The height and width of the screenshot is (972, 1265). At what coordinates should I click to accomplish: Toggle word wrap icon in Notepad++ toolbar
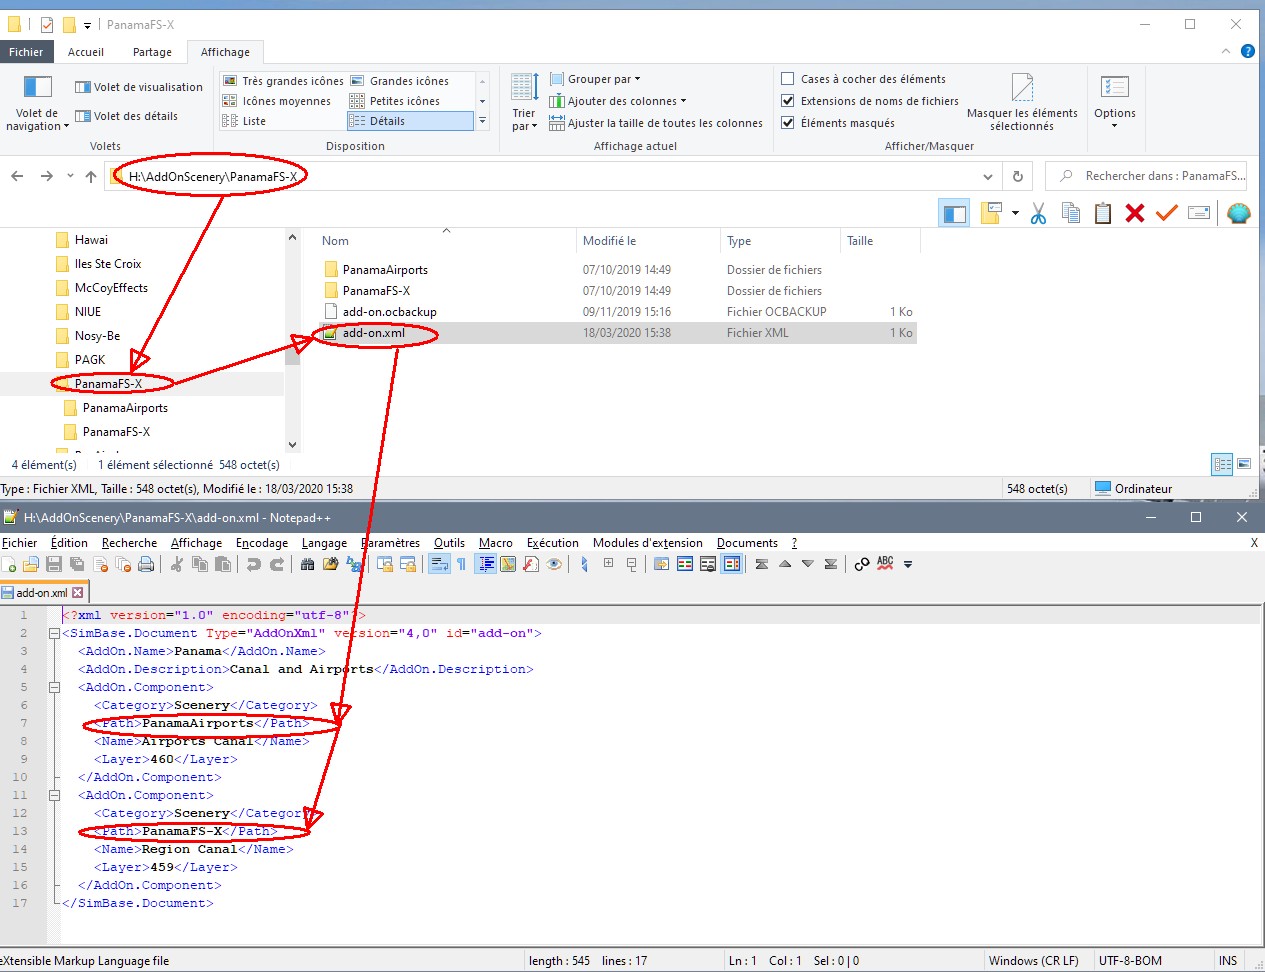[439, 565]
